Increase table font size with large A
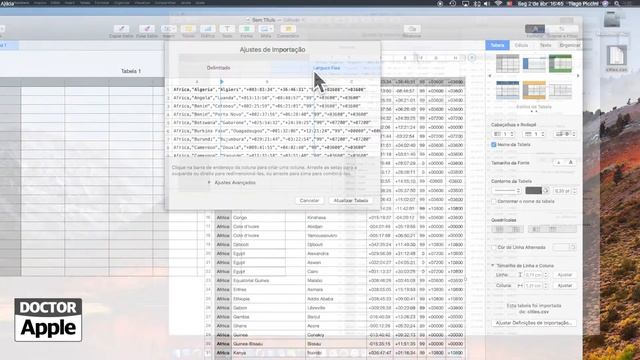This screenshot has width=640, height=360. [x=571, y=163]
